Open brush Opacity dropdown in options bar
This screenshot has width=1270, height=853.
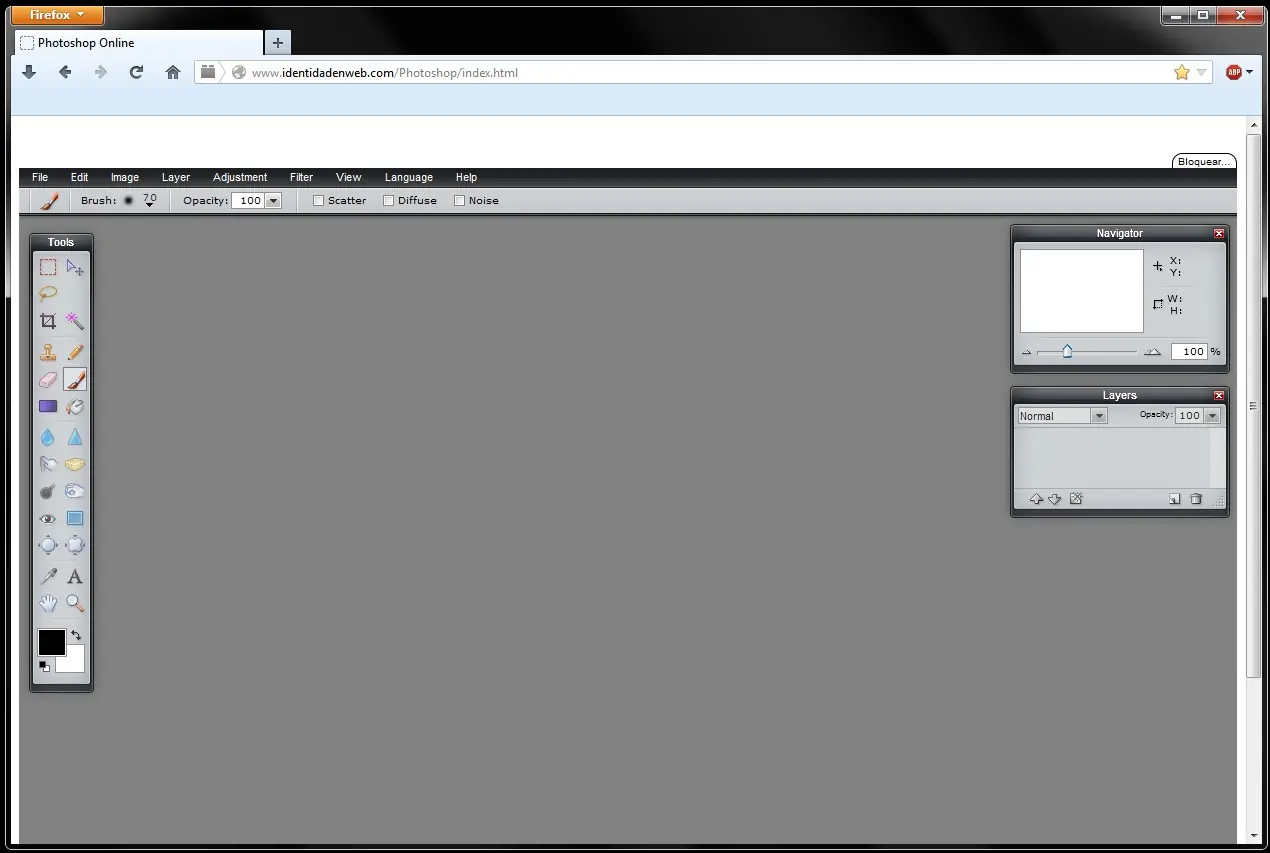pyautogui.click(x=273, y=200)
